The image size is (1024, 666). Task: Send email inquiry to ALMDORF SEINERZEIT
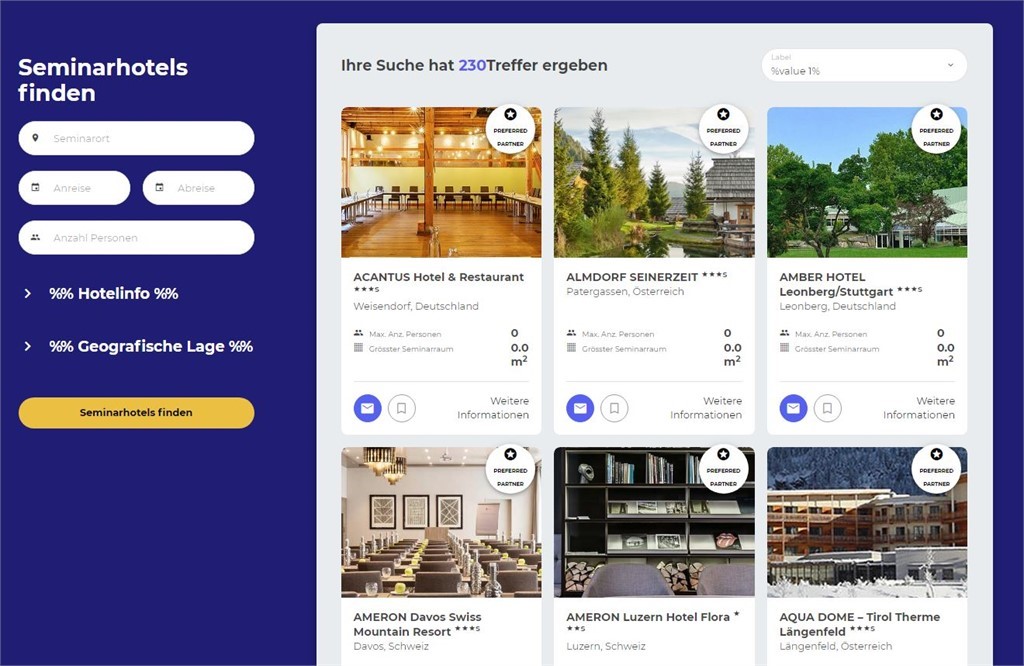coord(580,408)
